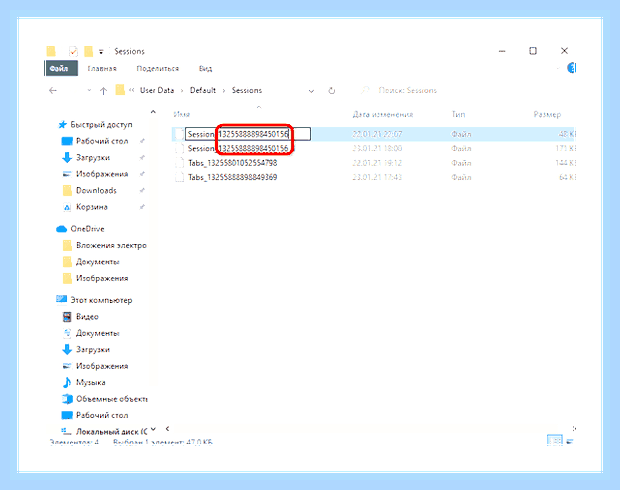The height and width of the screenshot is (490, 620).
Task: Click the Tabs_13255888898849369 file icon
Action: coord(180,177)
